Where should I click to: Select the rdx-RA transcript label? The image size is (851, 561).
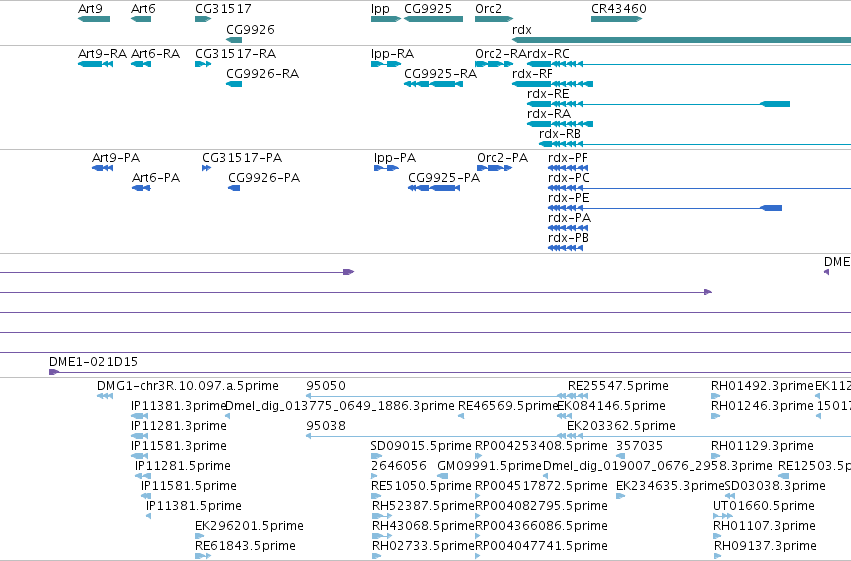coord(549,114)
